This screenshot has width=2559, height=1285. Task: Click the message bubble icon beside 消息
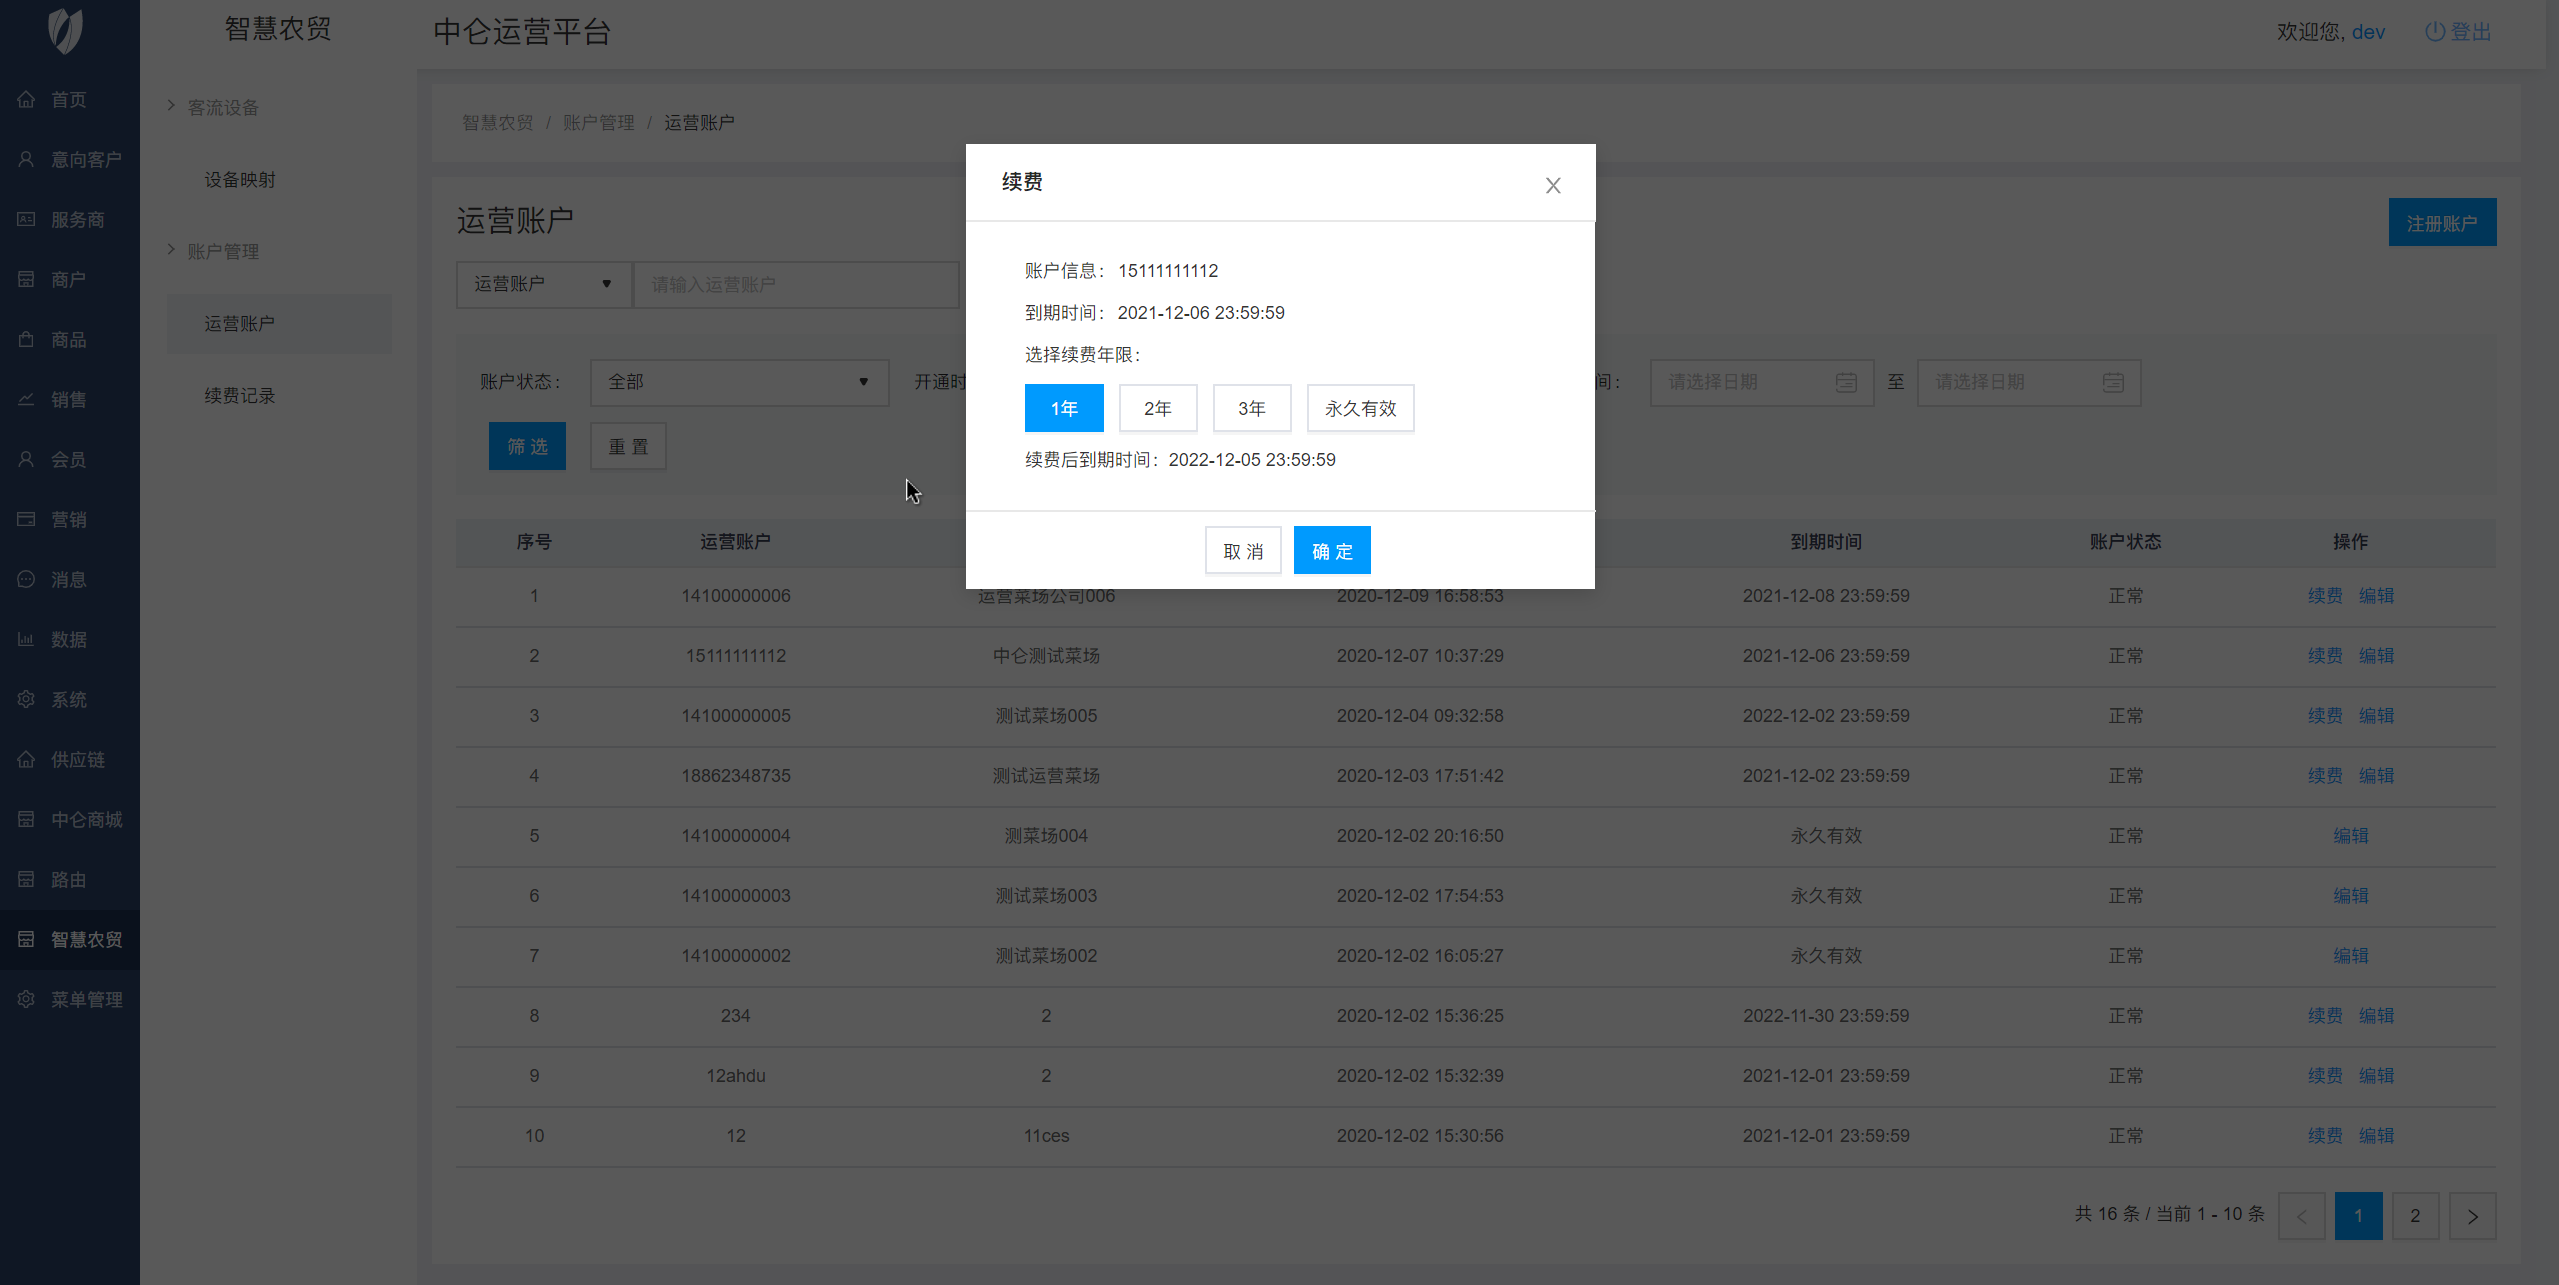coord(26,579)
